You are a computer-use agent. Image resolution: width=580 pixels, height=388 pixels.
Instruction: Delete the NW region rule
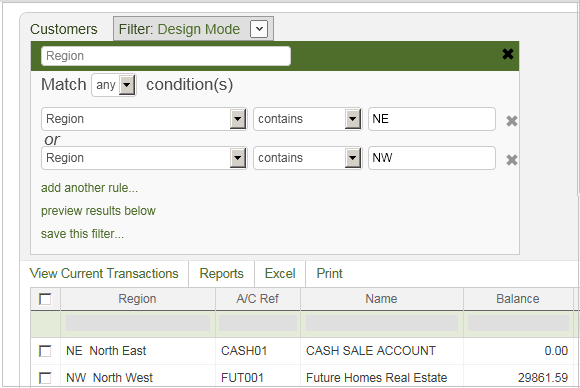[x=512, y=160]
